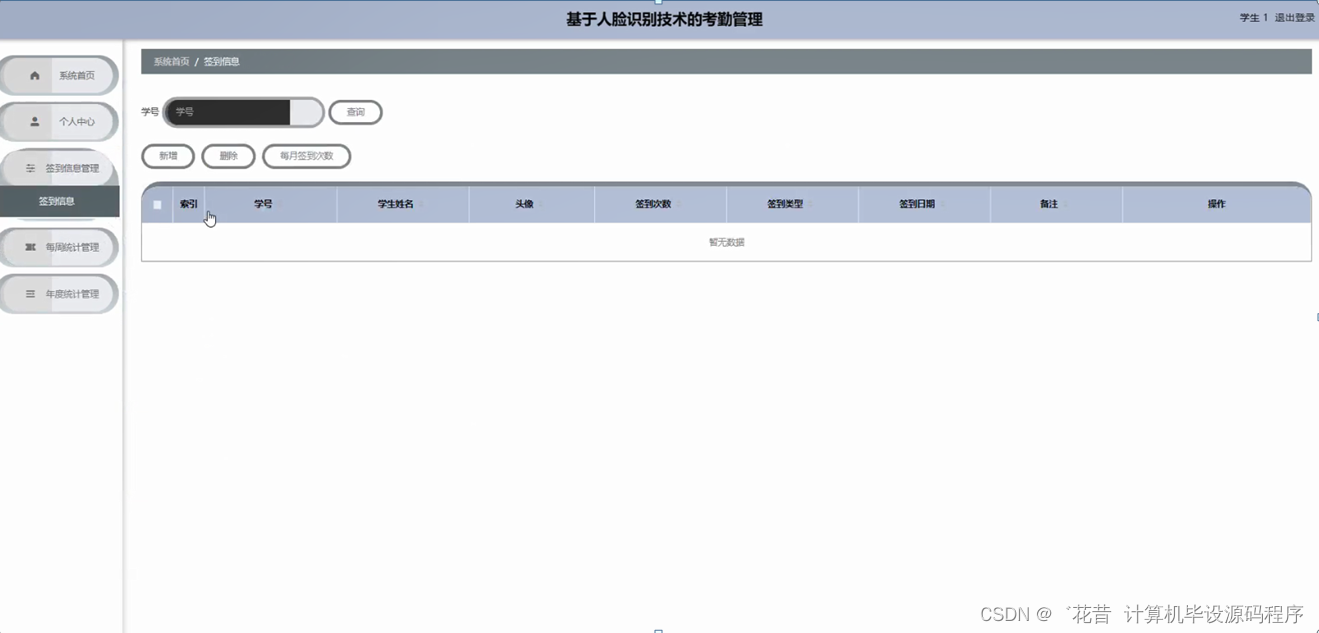Click the 暂无数据 empty table message
Image resolution: width=1319 pixels, height=633 pixels.
(727, 242)
